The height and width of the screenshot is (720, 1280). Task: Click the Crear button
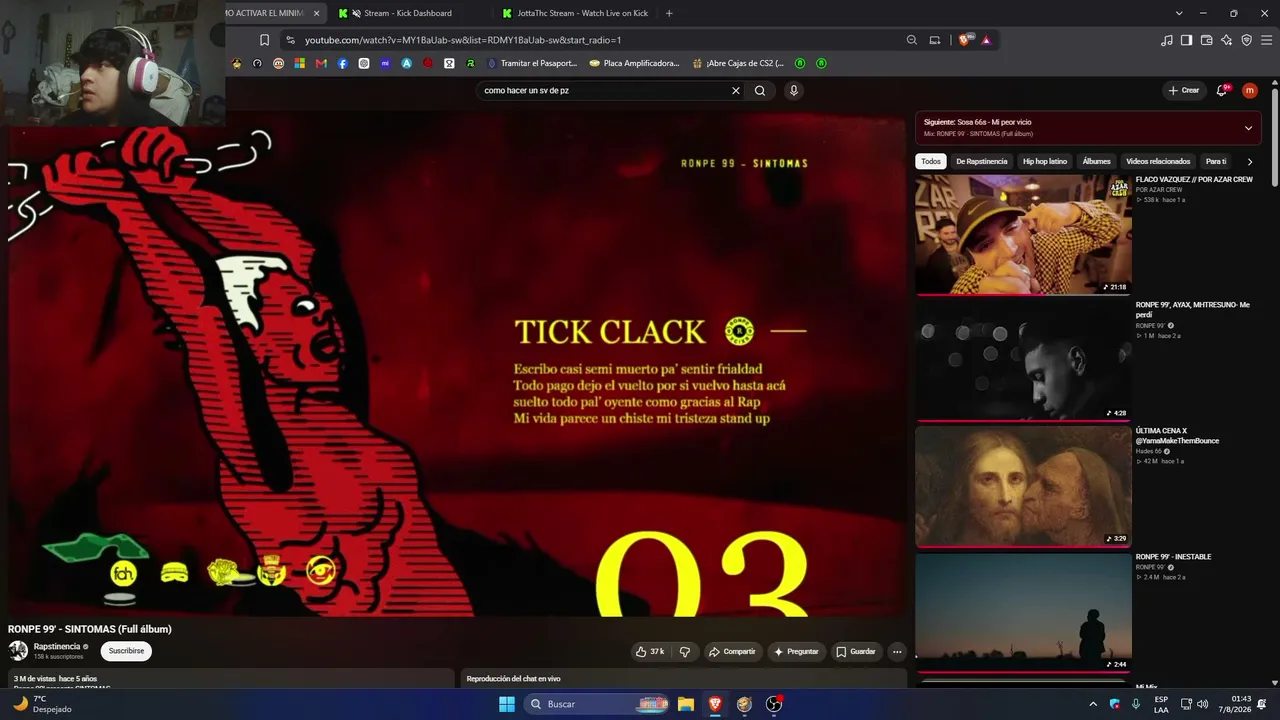pyautogui.click(x=1183, y=90)
